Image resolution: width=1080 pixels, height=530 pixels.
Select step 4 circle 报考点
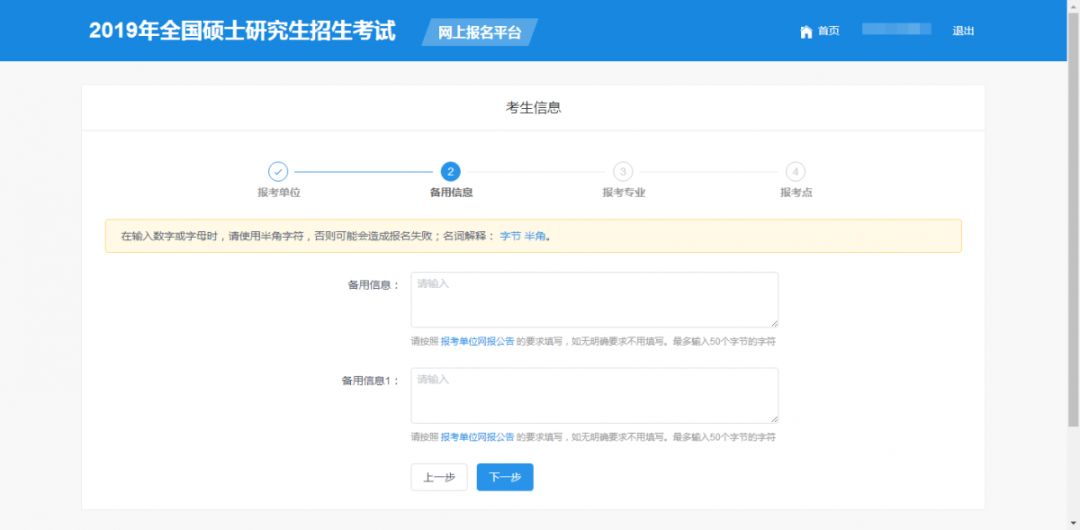(796, 172)
